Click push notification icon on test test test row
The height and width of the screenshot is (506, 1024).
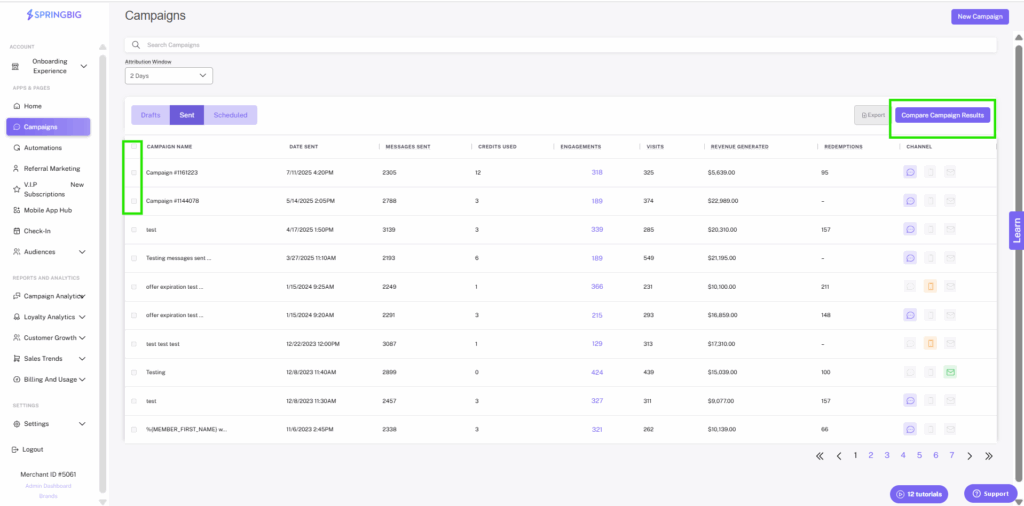point(930,343)
